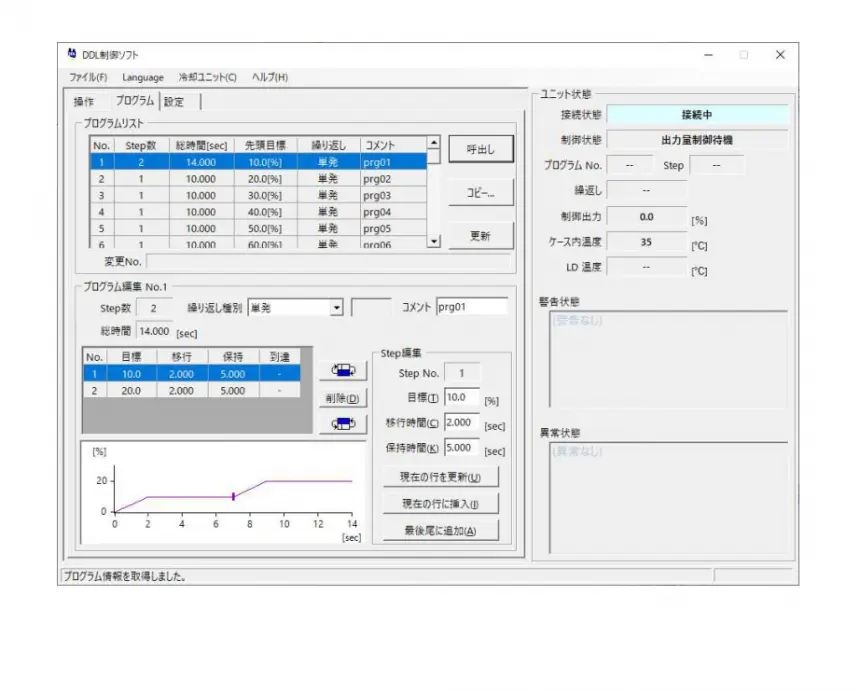This screenshot has width=860, height=692.
Task: Open the ファイル(F) menu
Action: click(x=89, y=78)
